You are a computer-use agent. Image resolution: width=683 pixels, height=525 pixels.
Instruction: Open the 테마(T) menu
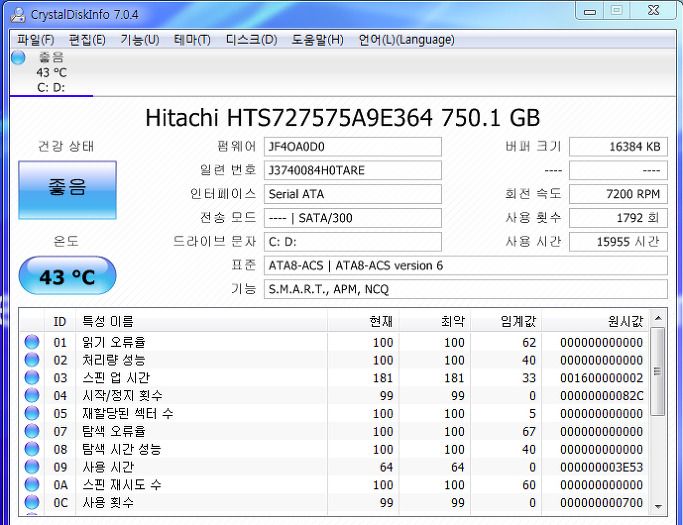pos(192,40)
